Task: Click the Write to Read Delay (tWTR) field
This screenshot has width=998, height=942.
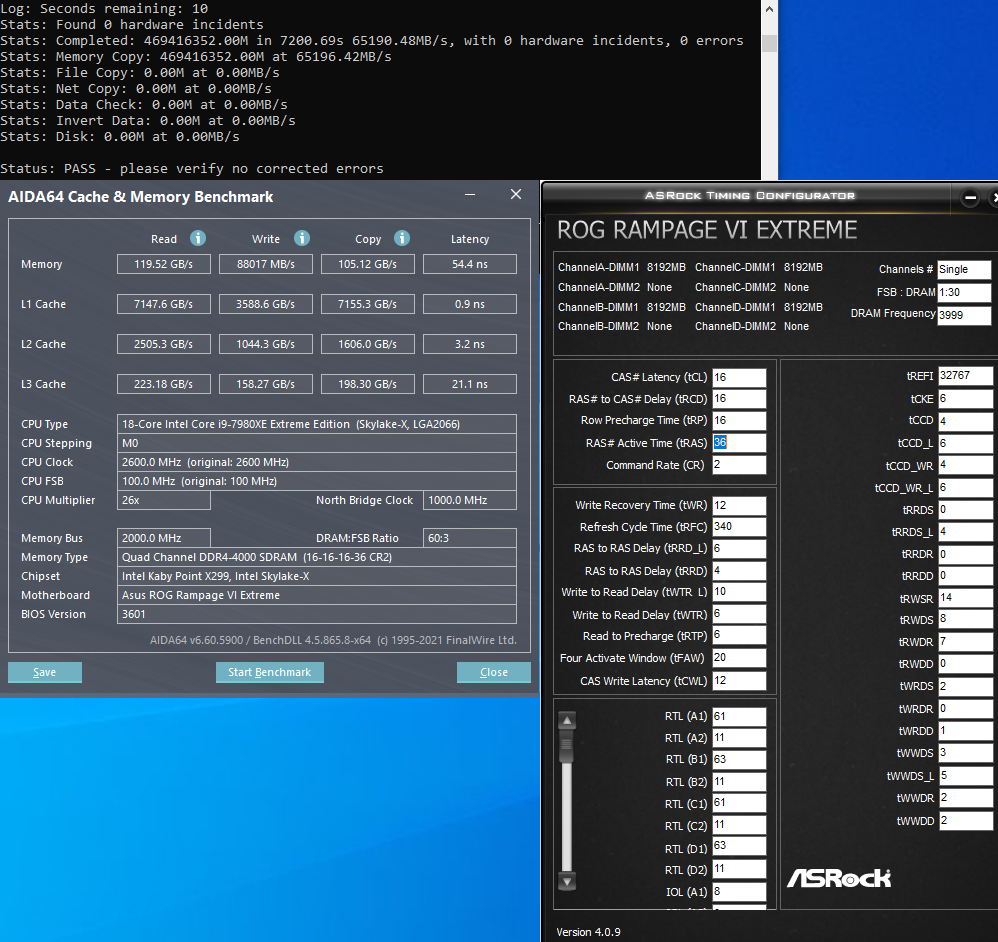Action: 739,614
